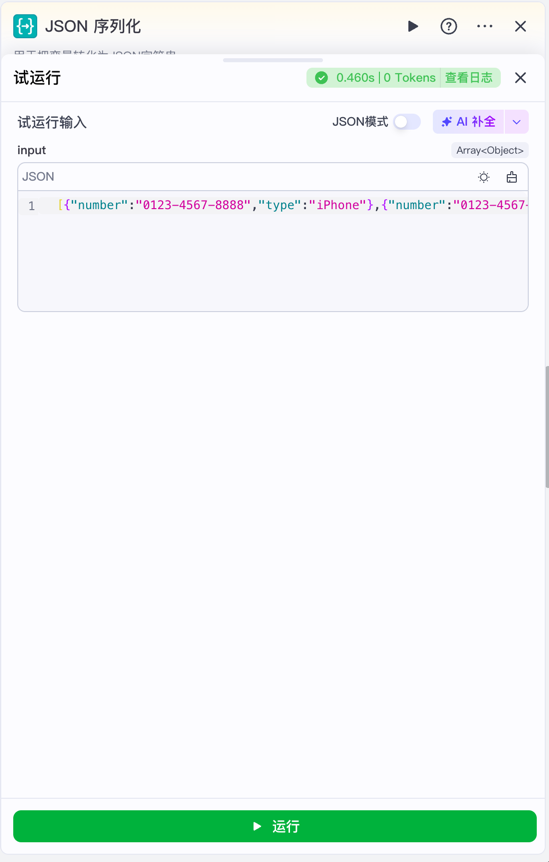
Task: Close the 试运行 panel
Action: (520, 78)
